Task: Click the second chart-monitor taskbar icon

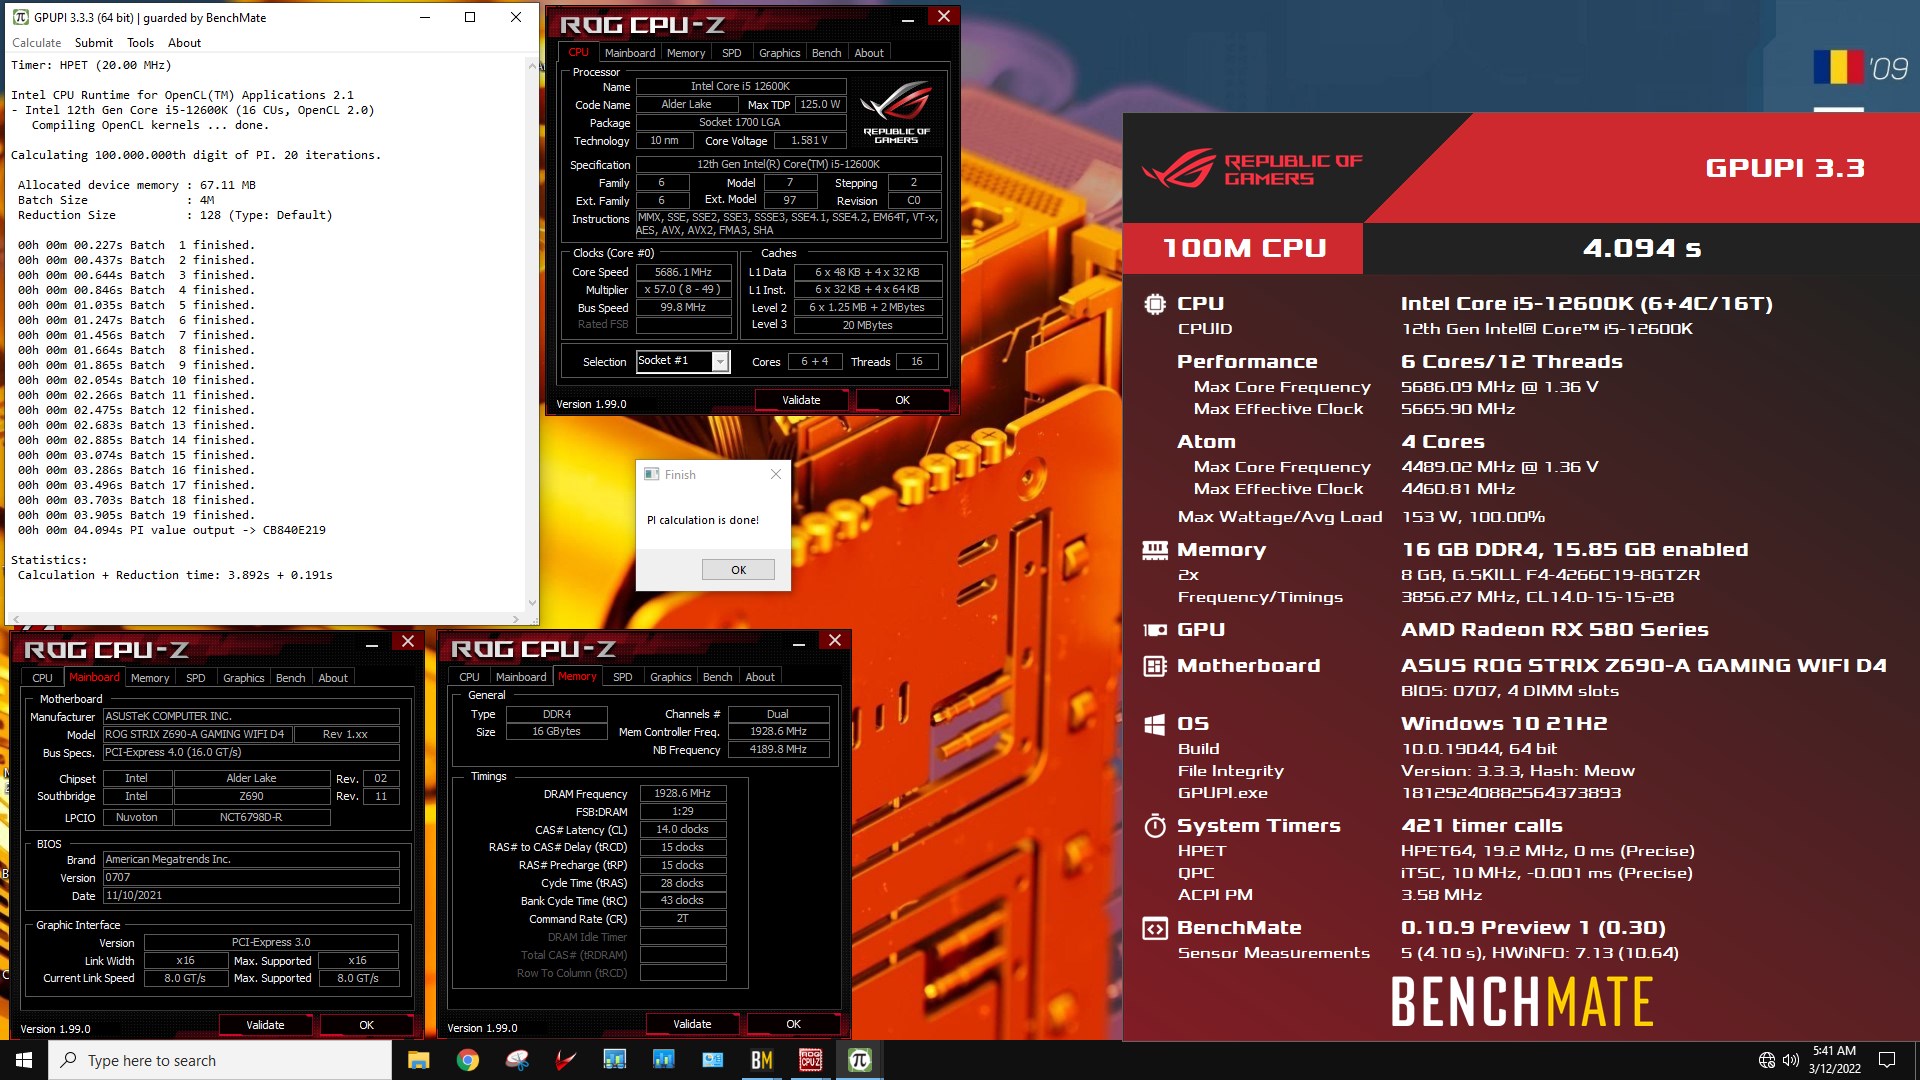Action: (x=664, y=1060)
